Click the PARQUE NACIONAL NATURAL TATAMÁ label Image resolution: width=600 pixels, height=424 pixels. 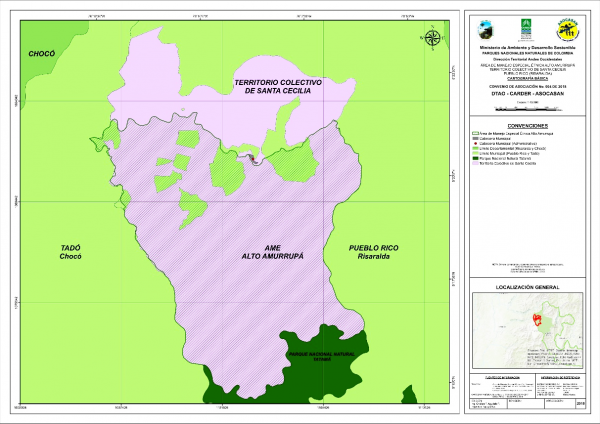(x=322, y=357)
